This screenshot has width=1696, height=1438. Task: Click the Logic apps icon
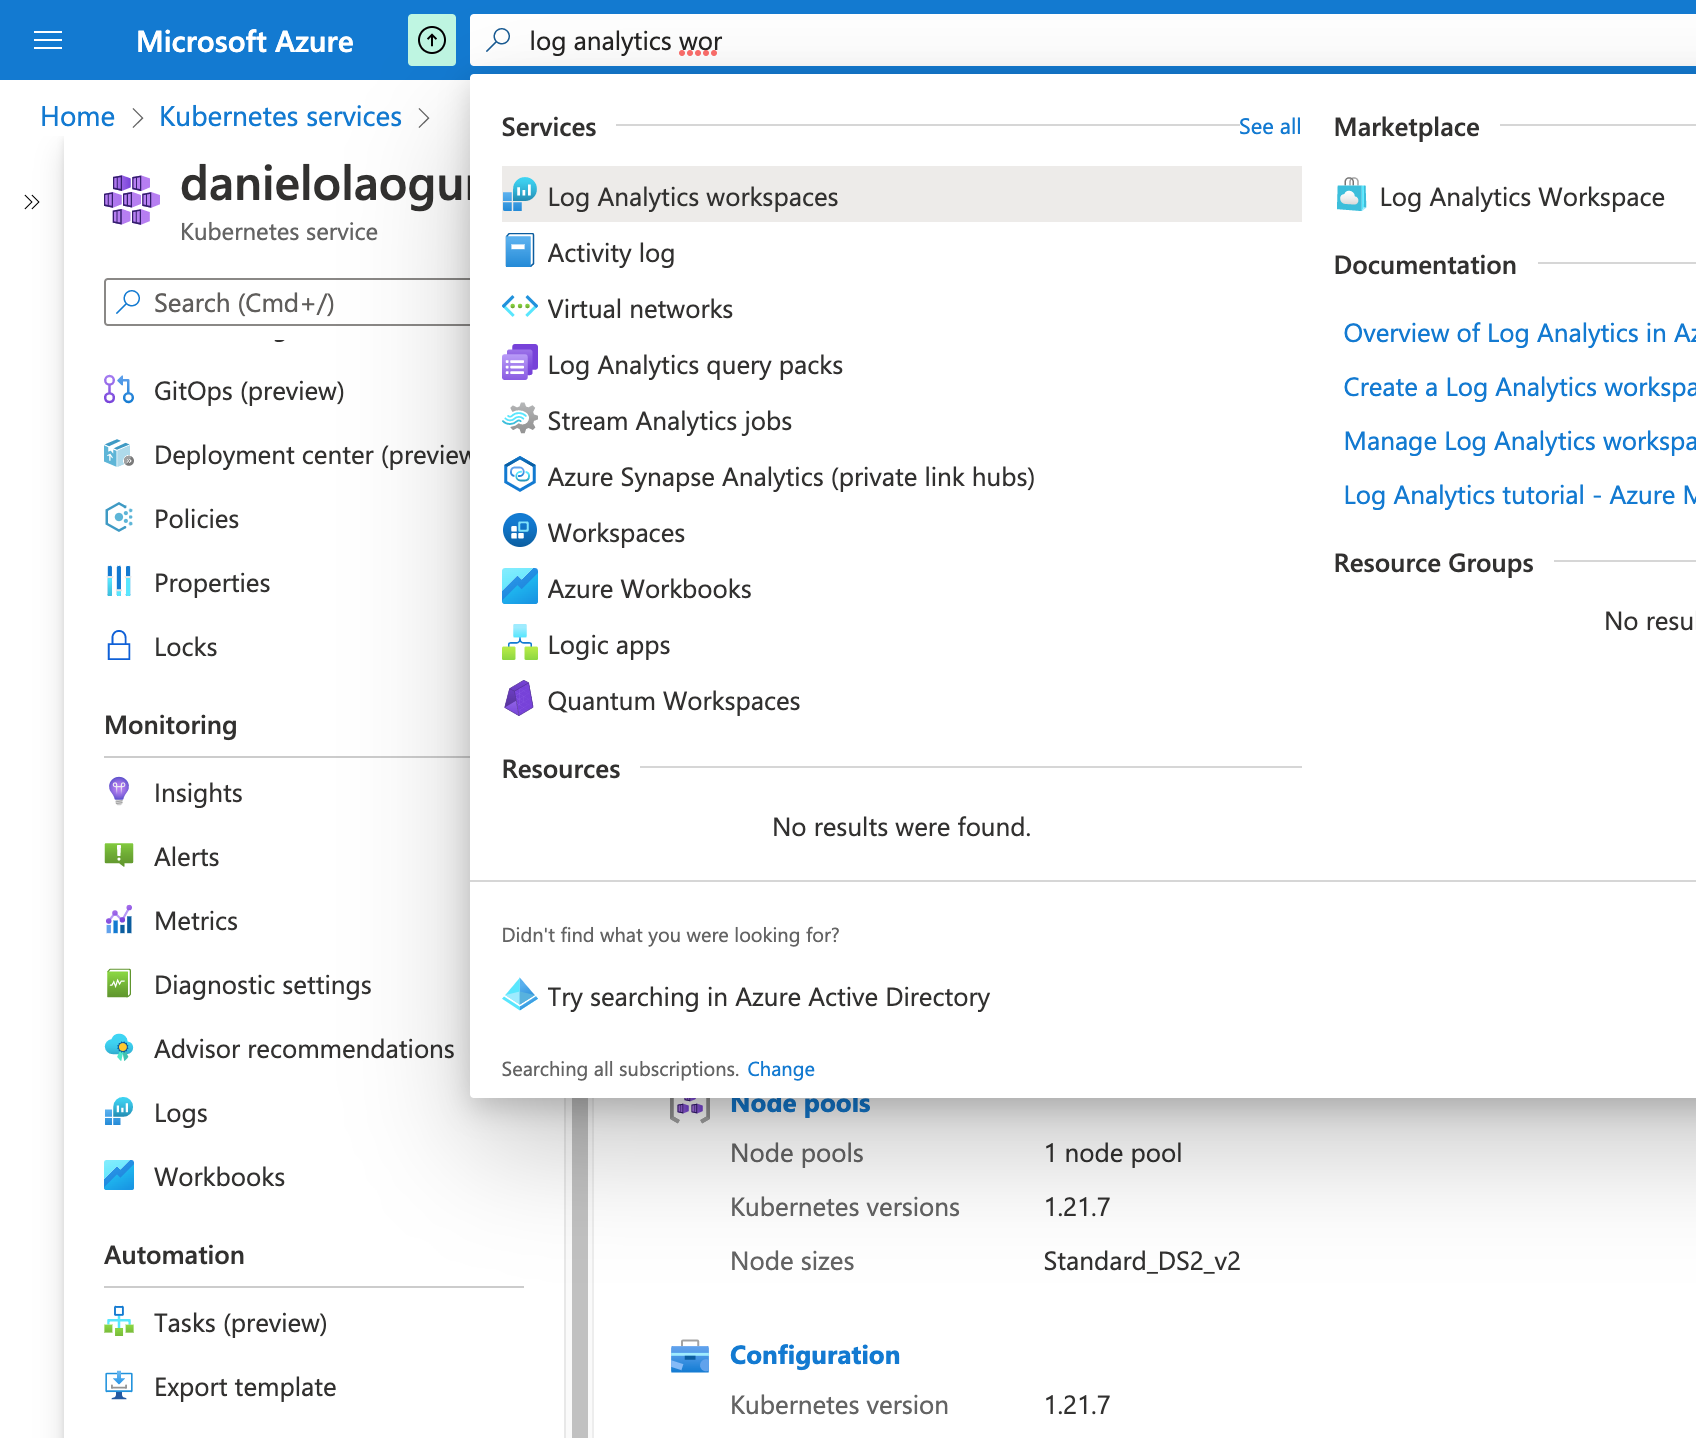point(519,643)
